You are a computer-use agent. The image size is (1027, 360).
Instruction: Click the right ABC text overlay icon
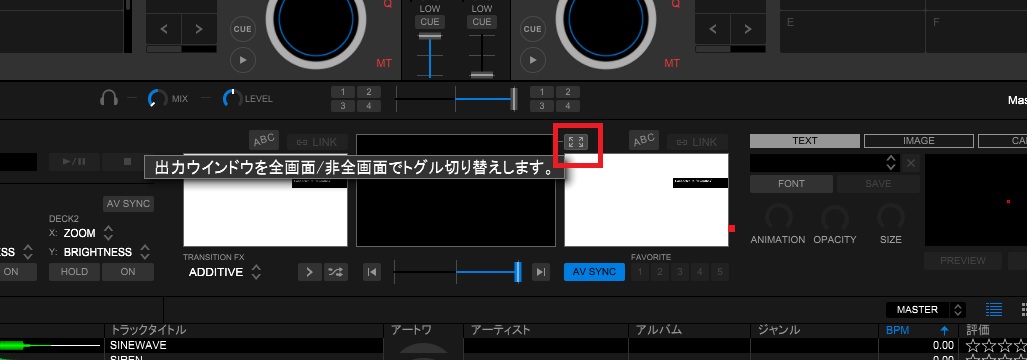click(644, 140)
